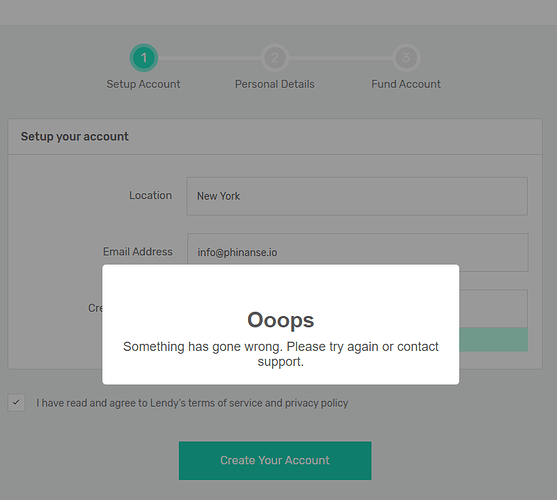Focus the Location field containing New York

pos(357,196)
